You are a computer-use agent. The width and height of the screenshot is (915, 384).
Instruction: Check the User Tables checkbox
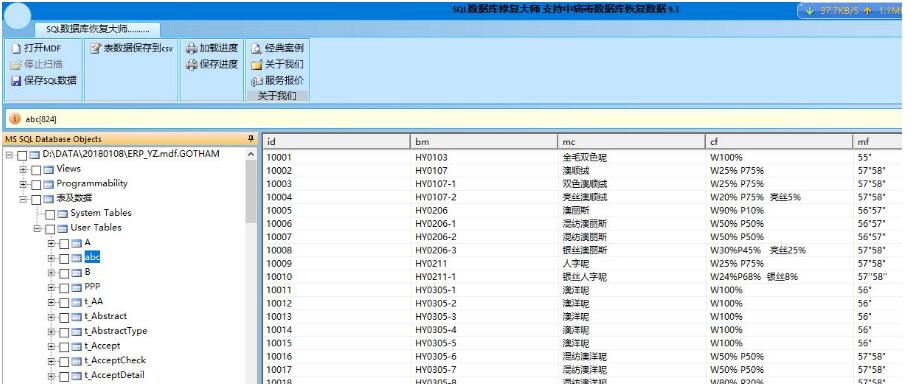click(x=50, y=229)
